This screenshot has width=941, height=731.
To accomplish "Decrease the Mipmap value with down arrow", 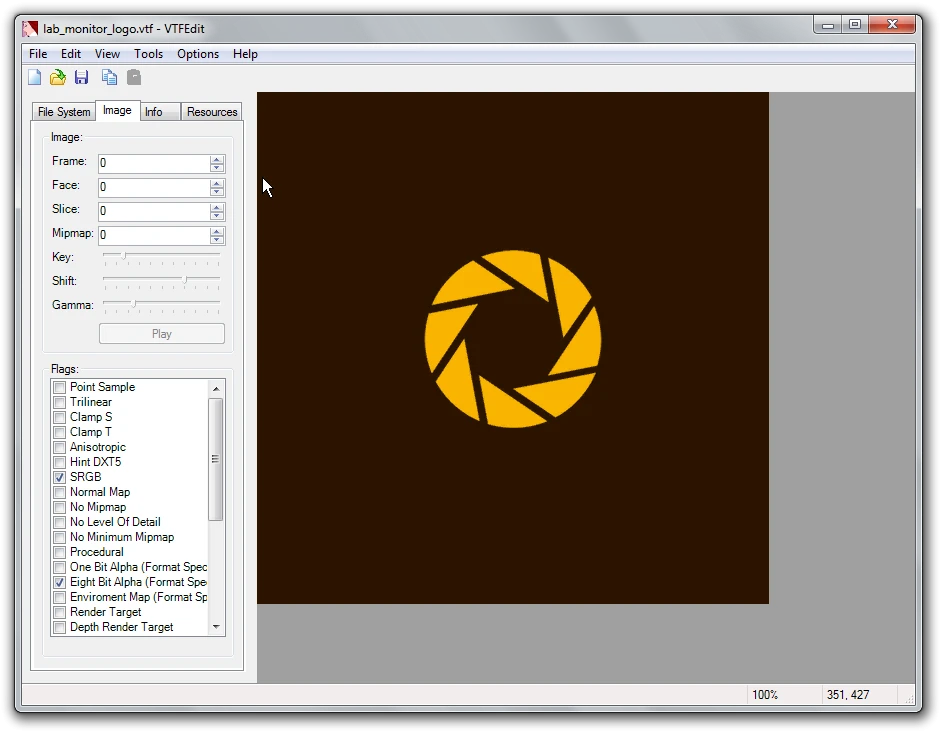I will [x=217, y=240].
